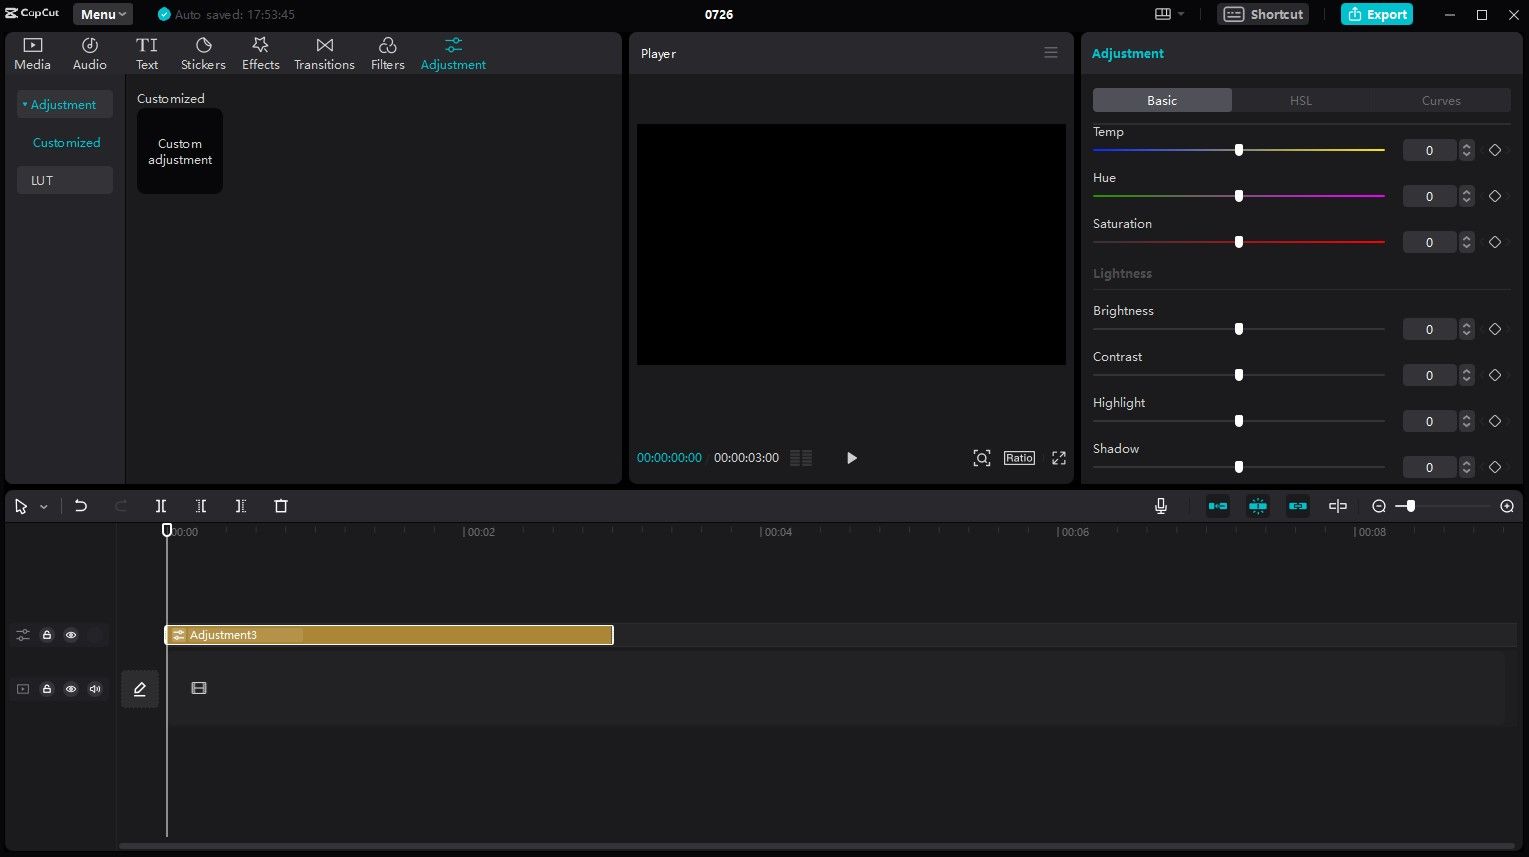The height and width of the screenshot is (857, 1529).
Task: Click the zoom-in timeline plus icon
Action: [x=1507, y=506]
